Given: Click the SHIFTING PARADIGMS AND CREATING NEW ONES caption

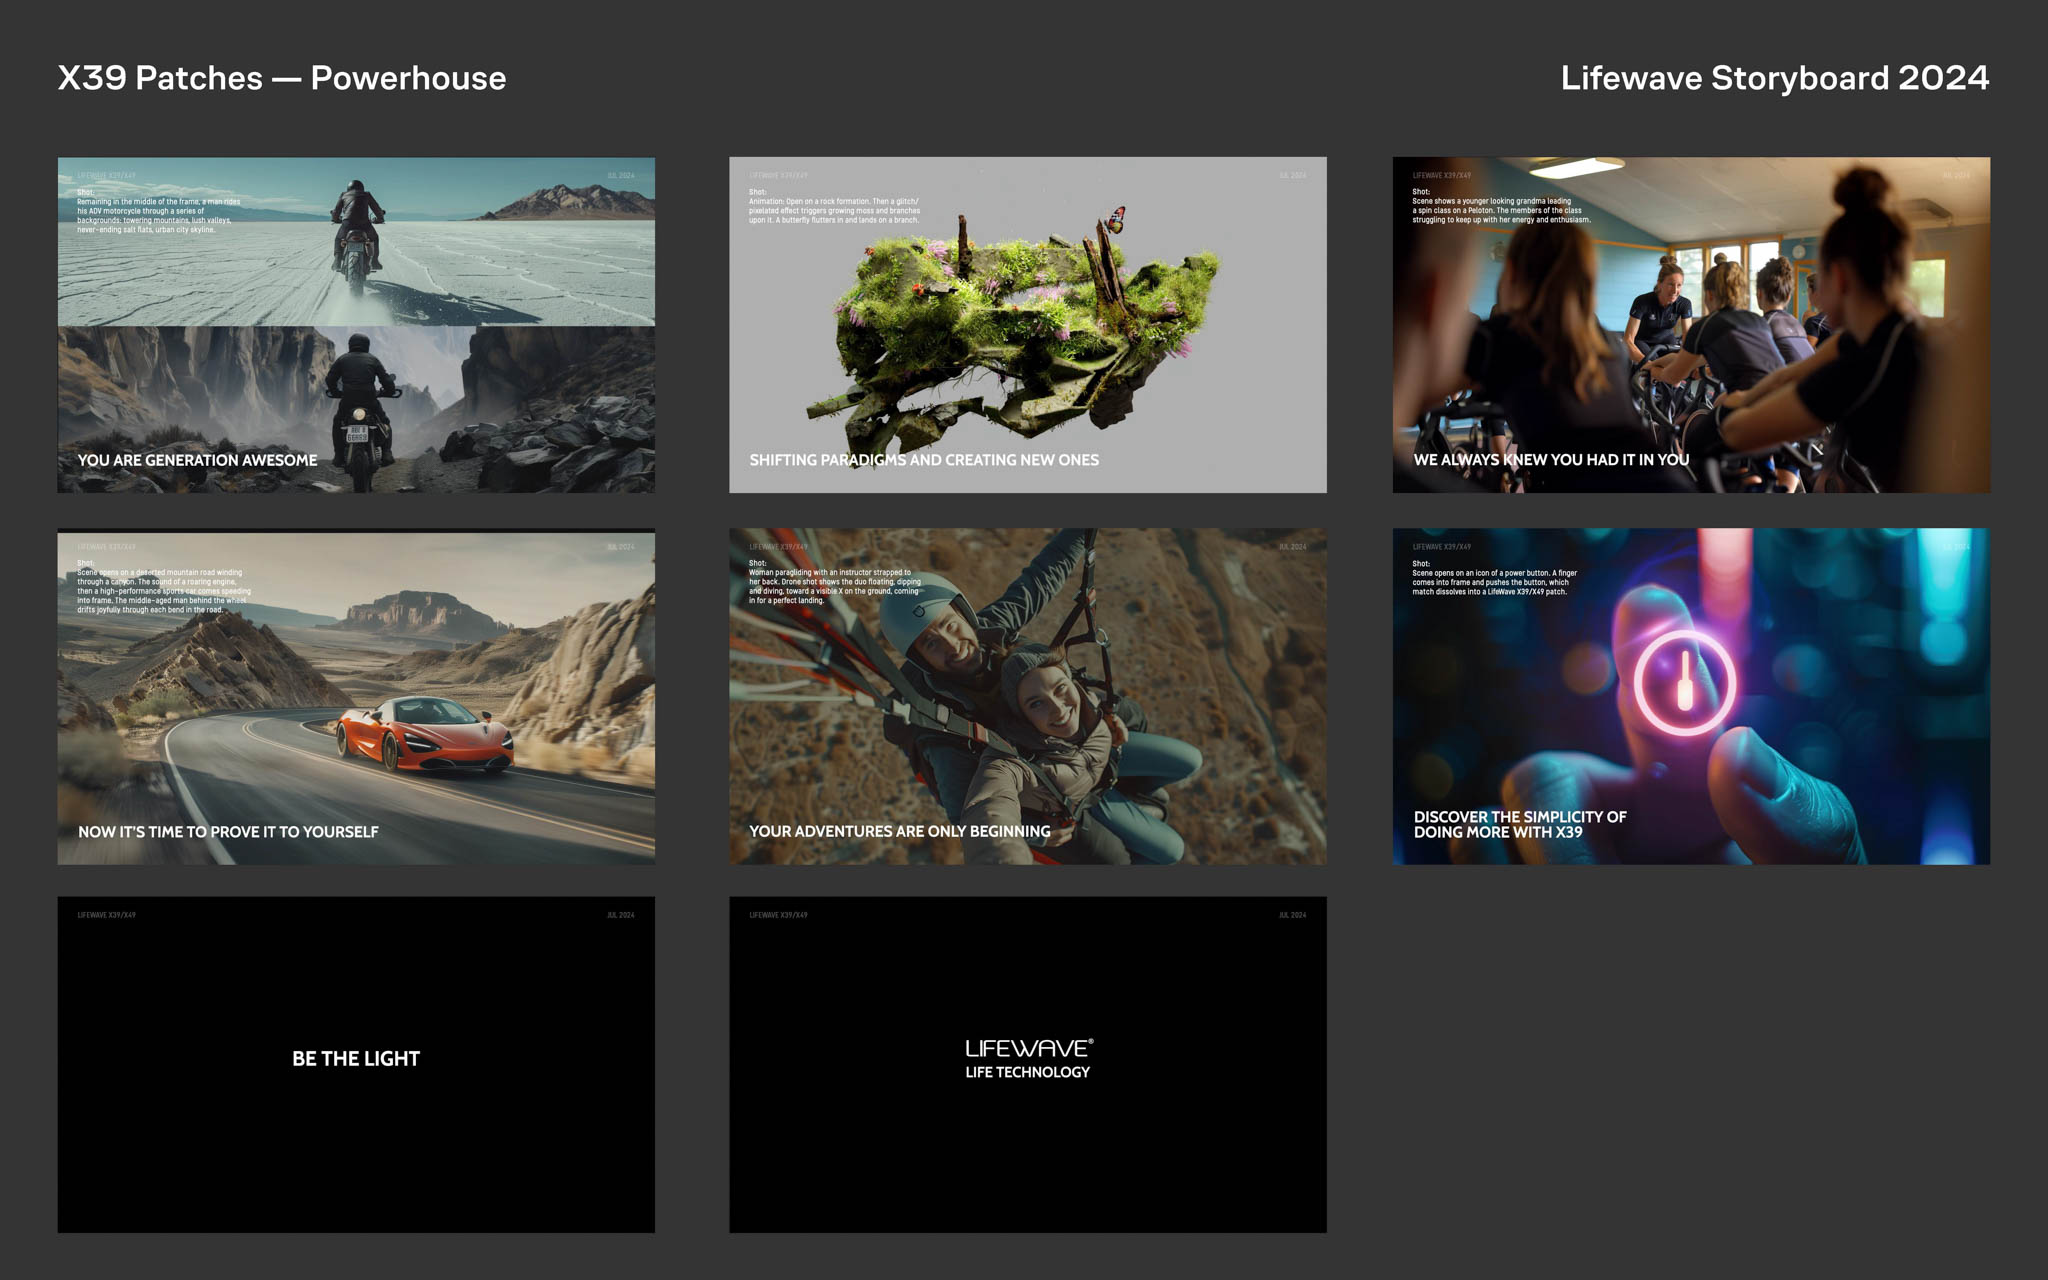Looking at the screenshot, I should tap(923, 460).
